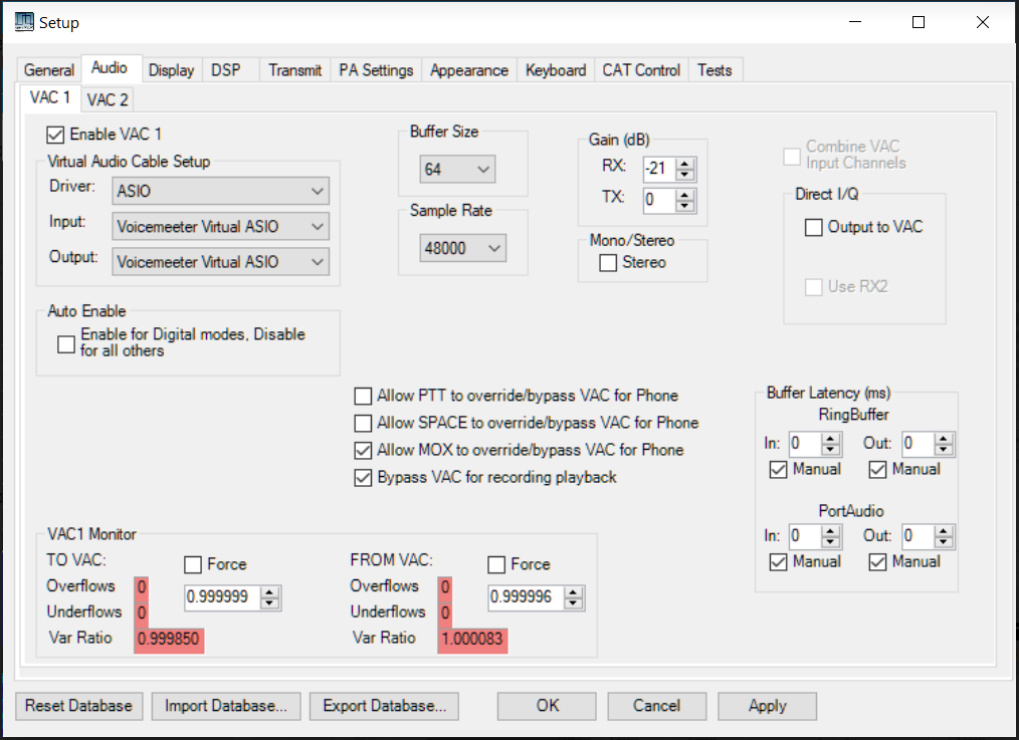Screen dimensions: 1019x740
Task: Click the Setup window title bar icon
Action: point(24,22)
